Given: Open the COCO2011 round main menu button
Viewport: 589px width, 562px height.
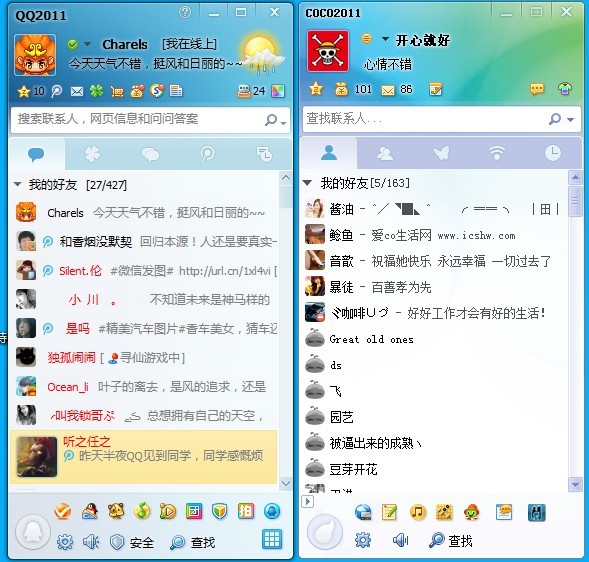Looking at the screenshot, I should (x=325, y=532).
